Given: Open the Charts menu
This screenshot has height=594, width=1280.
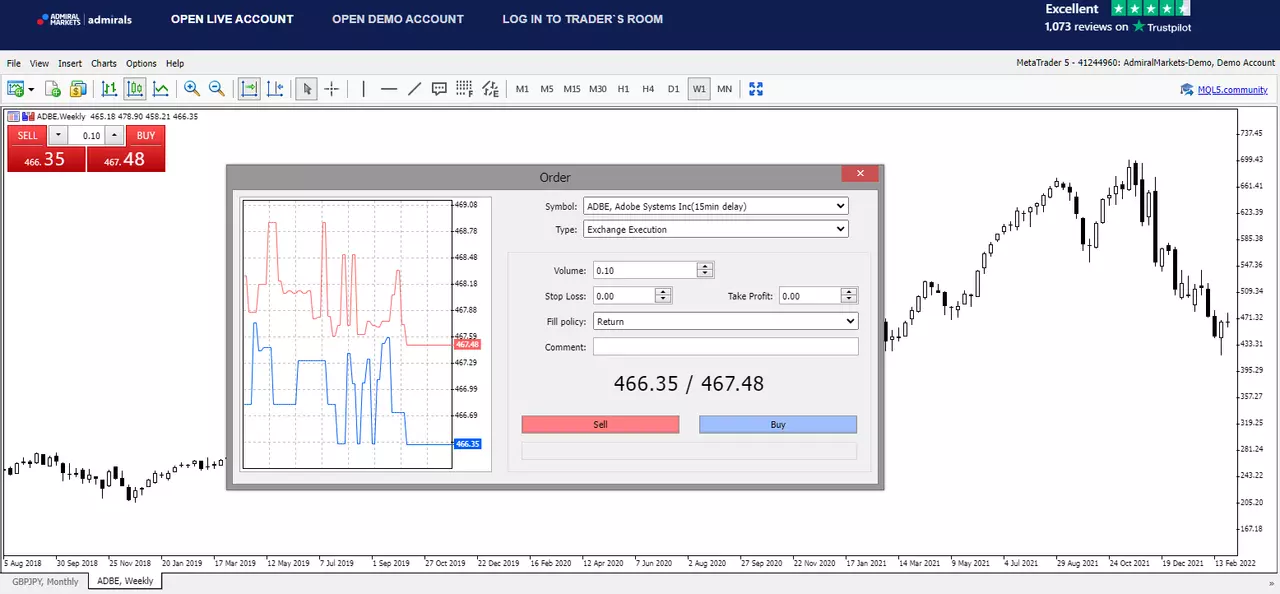Looking at the screenshot, I should [104, 63].
